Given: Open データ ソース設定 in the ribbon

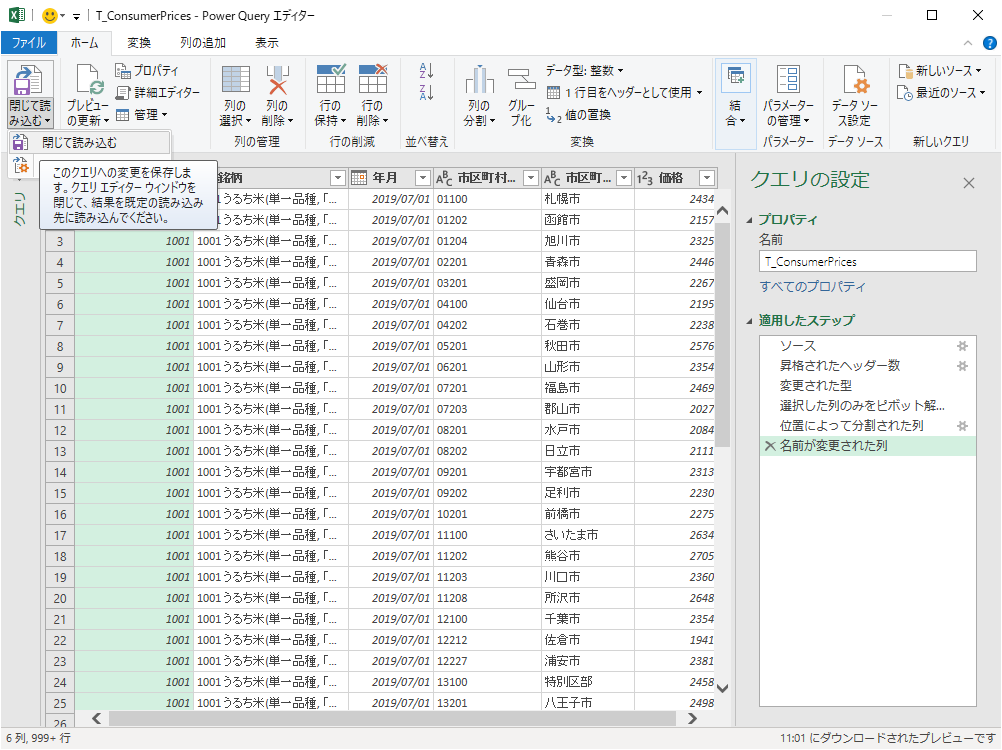Looking at the screenshot, I should pyautogui.click(x=854, y=84).
